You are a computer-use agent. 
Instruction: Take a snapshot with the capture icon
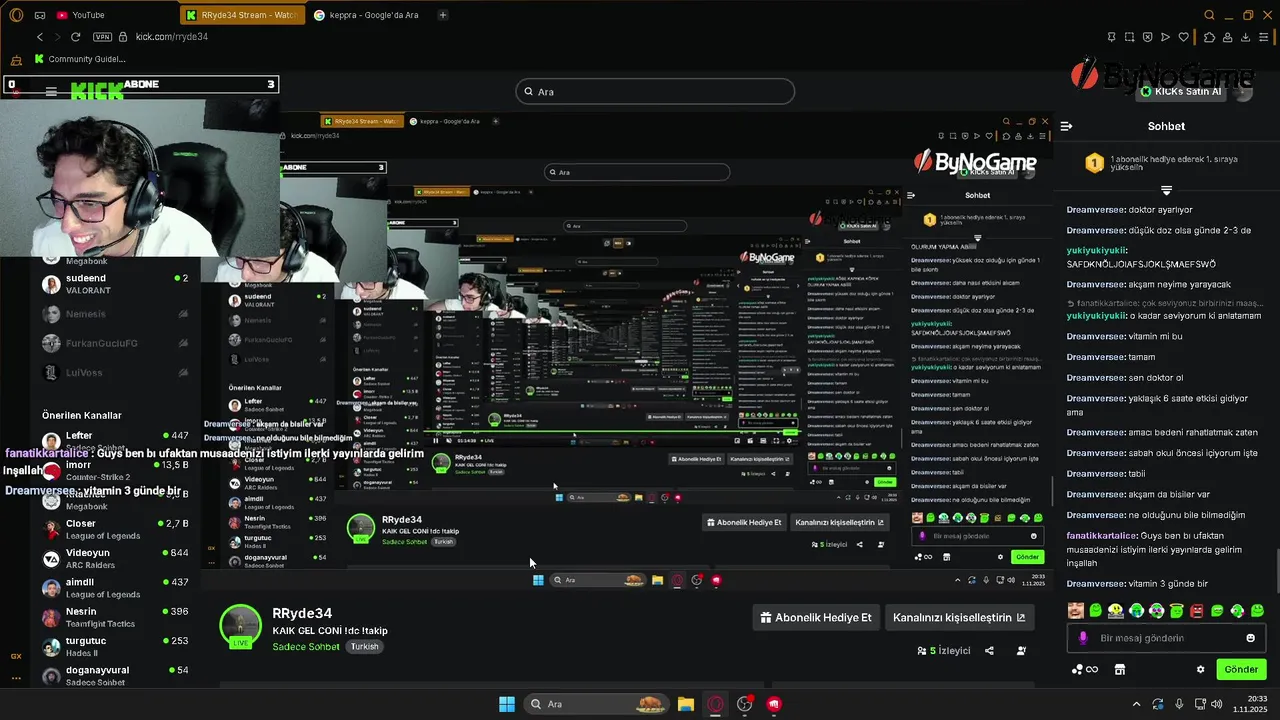point(1130,37)
